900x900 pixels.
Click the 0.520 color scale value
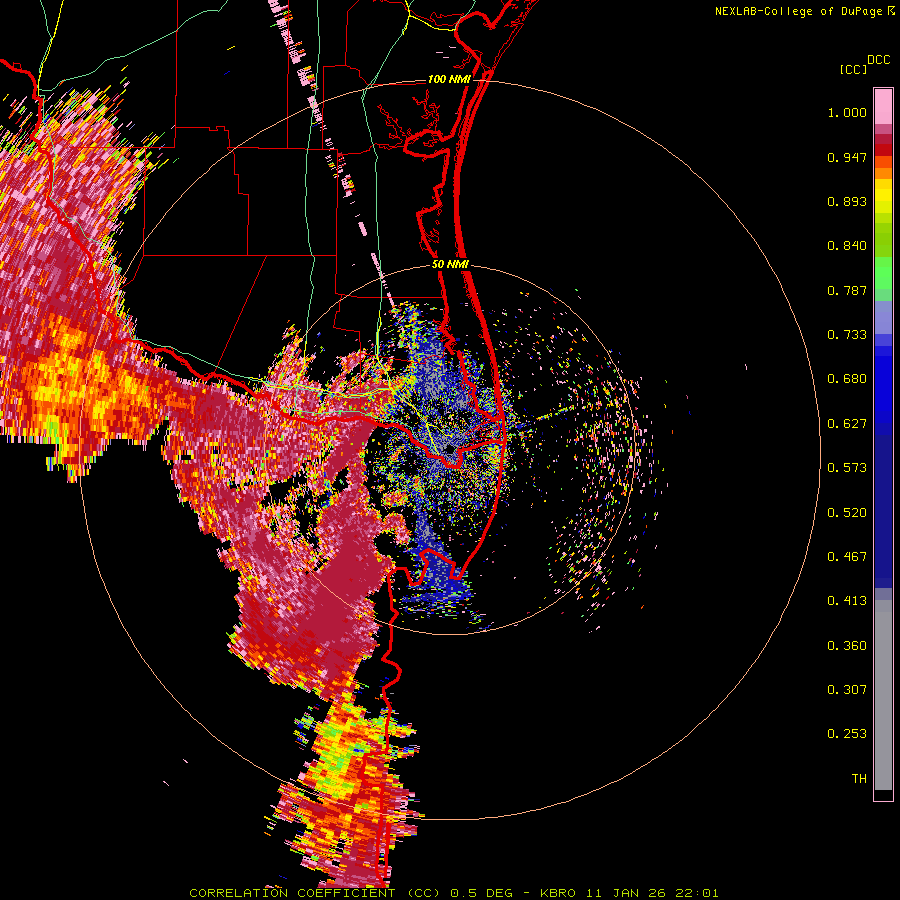(847, 513)
